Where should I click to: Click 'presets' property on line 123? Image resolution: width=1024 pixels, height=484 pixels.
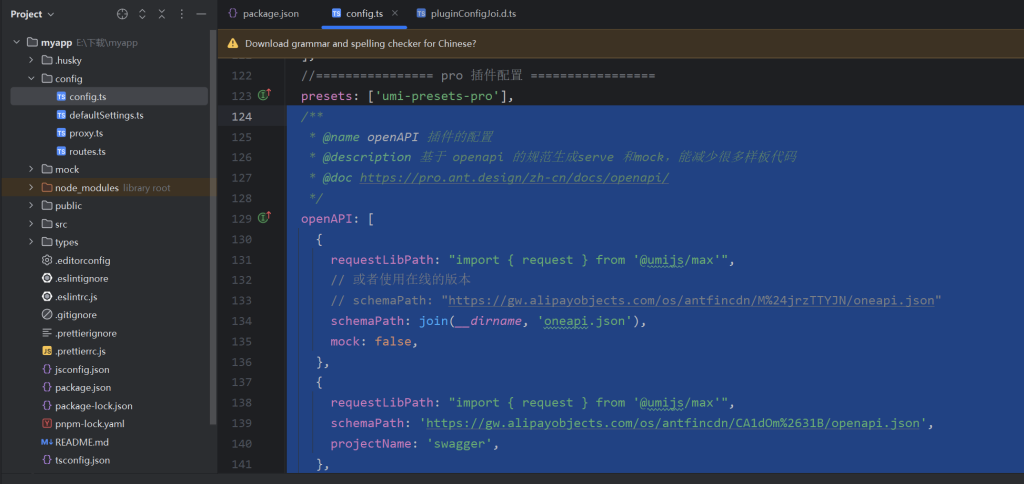tap(327, 97)
